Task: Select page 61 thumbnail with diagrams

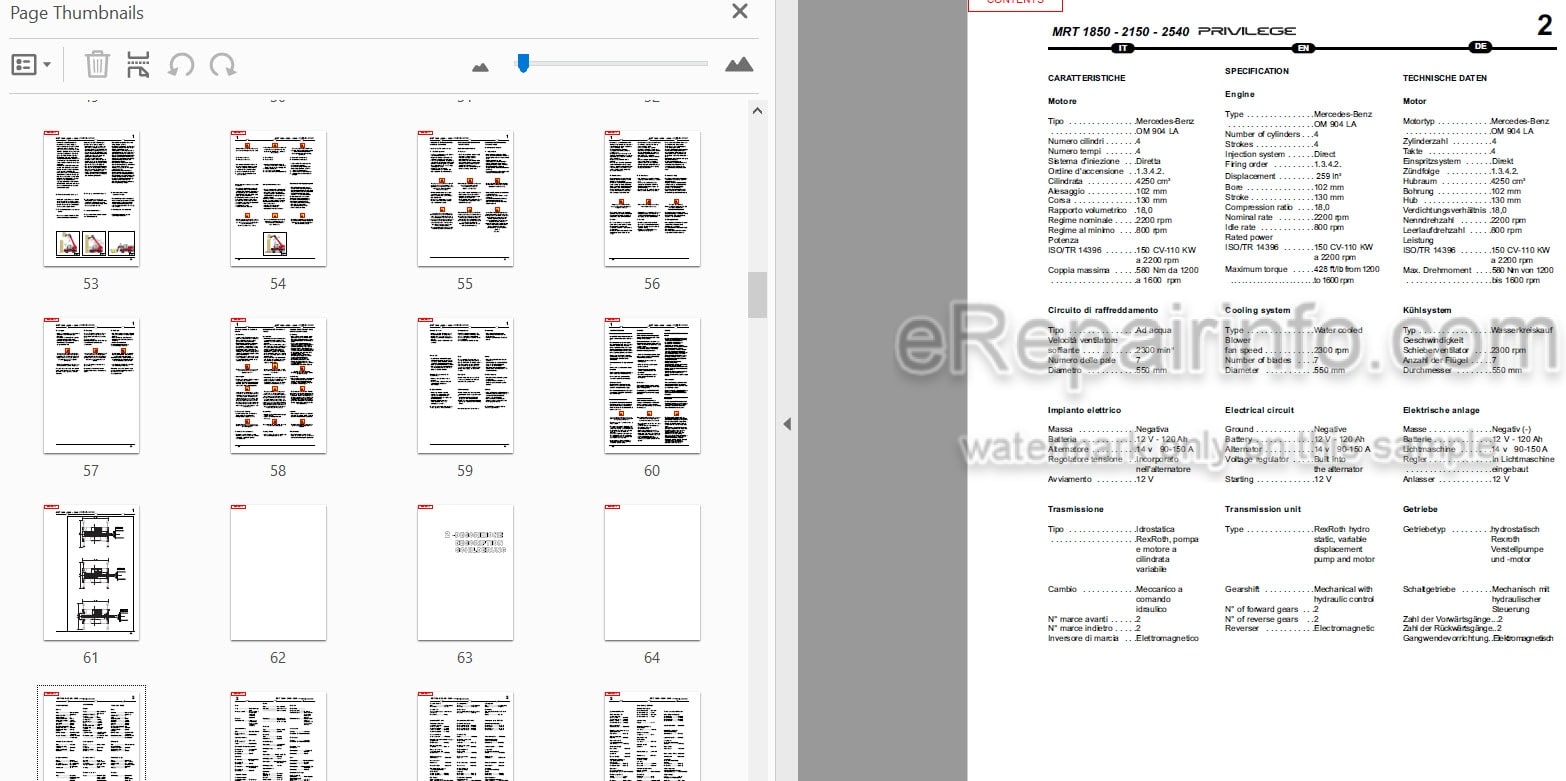Action: [91, 572]
